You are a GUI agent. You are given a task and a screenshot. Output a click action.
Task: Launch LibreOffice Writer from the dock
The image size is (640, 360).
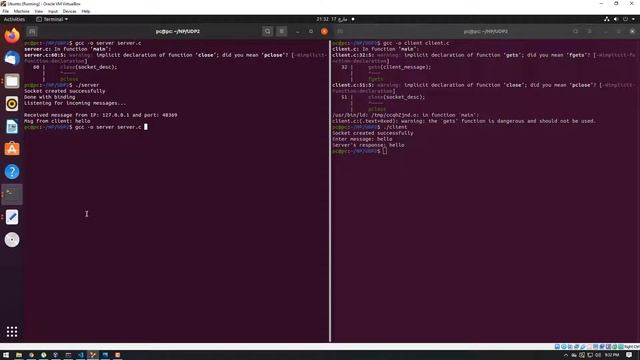12,127
